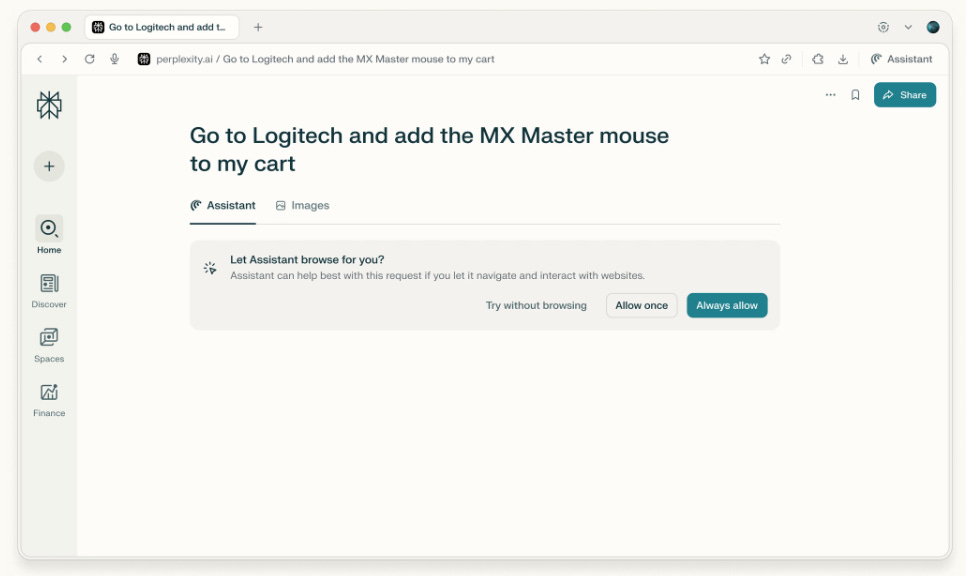This screenshot has height=576, width=966.
Task: Switch to the Assistant tab
Action: (x=222, y=206)
